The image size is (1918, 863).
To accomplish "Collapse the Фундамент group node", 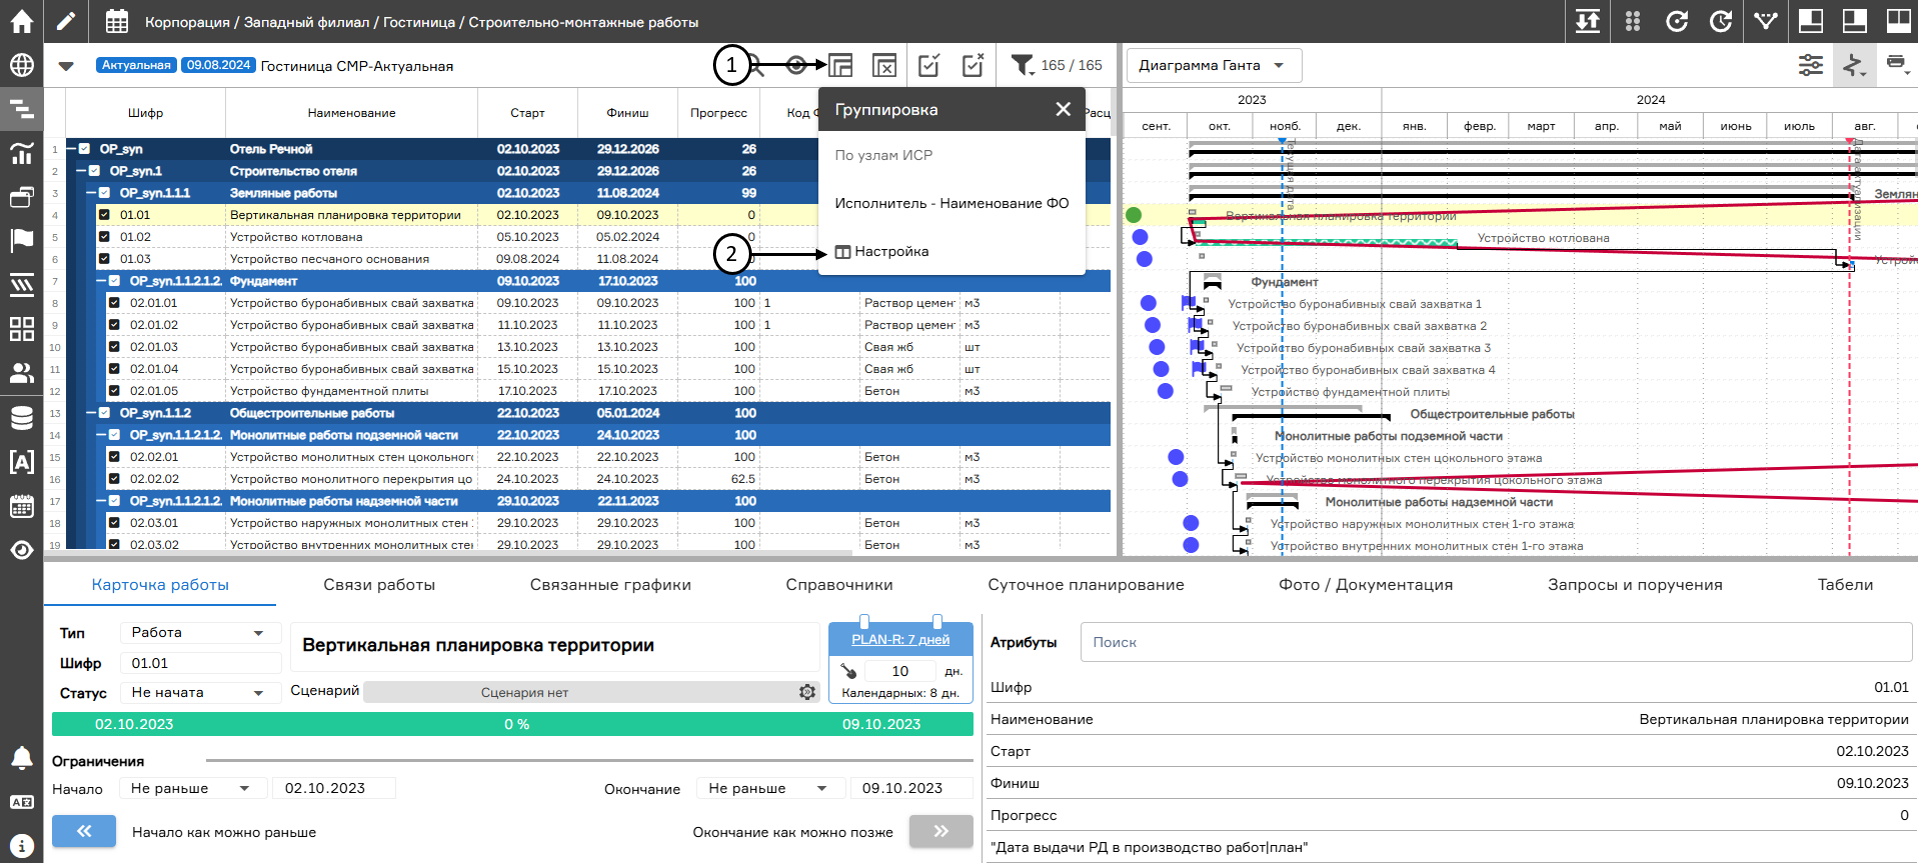I will click(x=101, y=281).
